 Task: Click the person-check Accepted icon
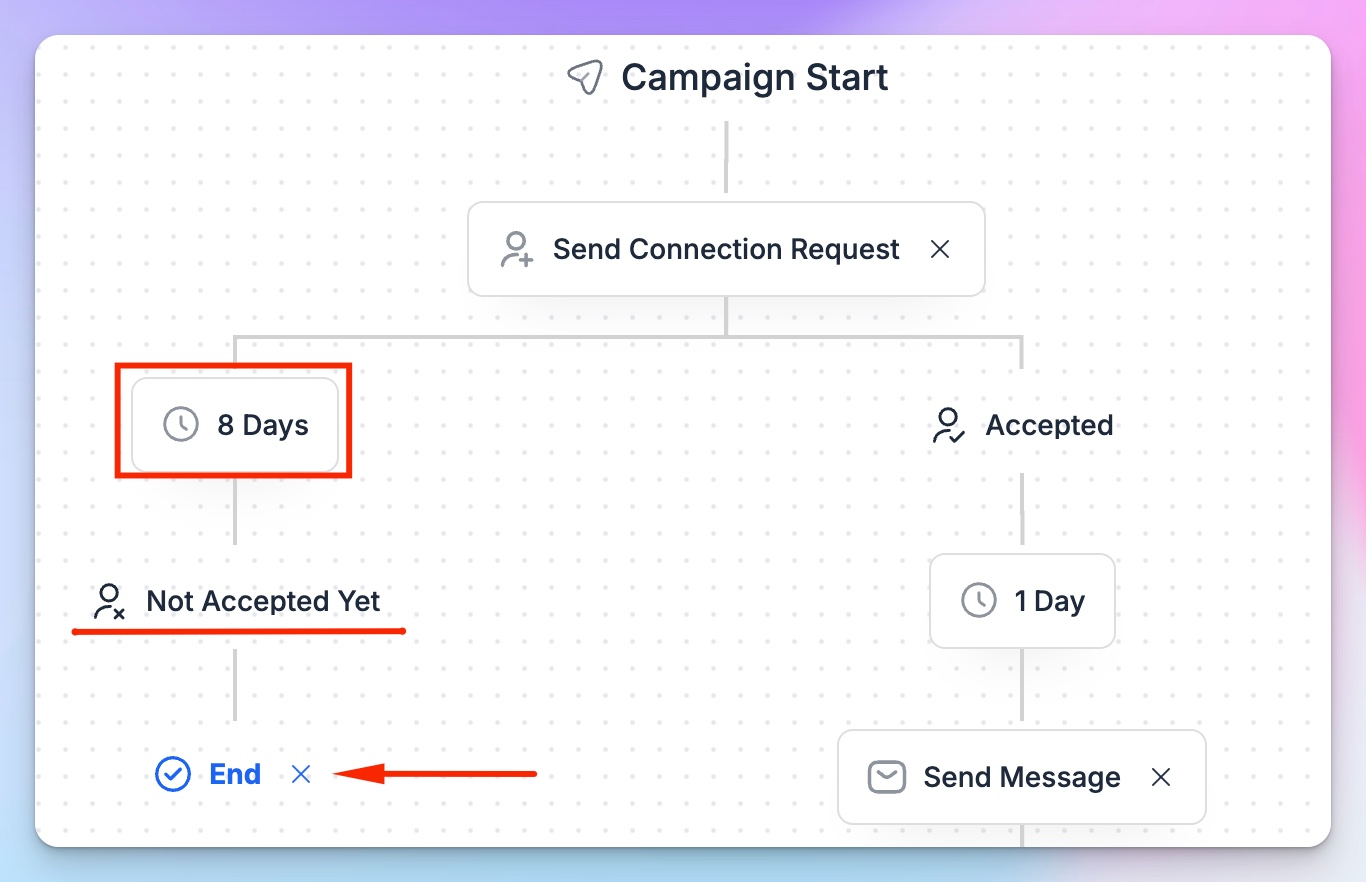(948, 426)
